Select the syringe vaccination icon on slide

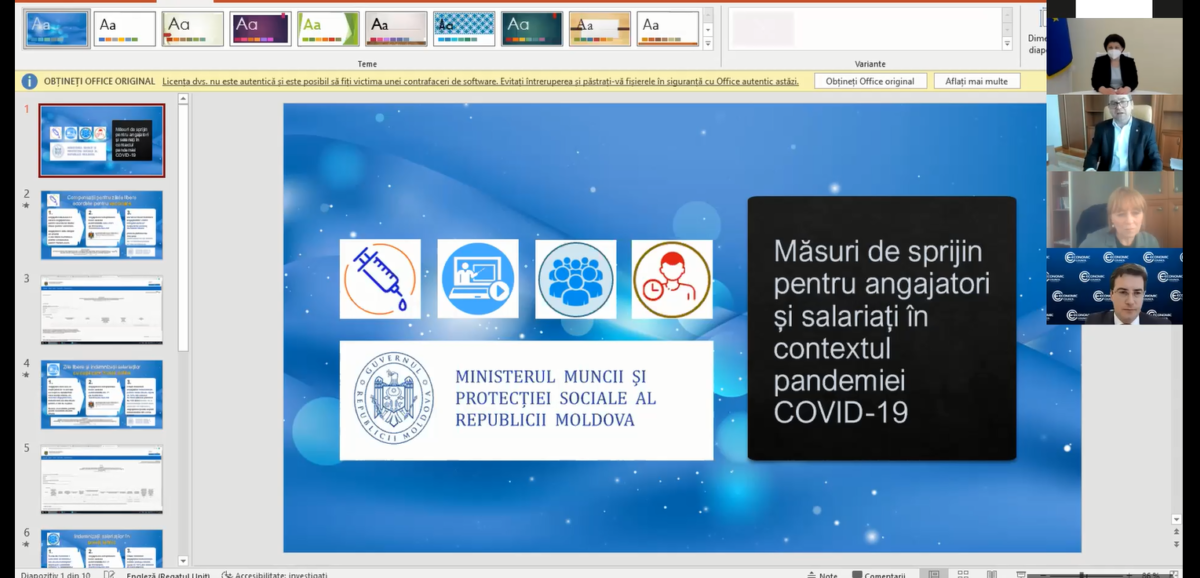tap(380, 279)
